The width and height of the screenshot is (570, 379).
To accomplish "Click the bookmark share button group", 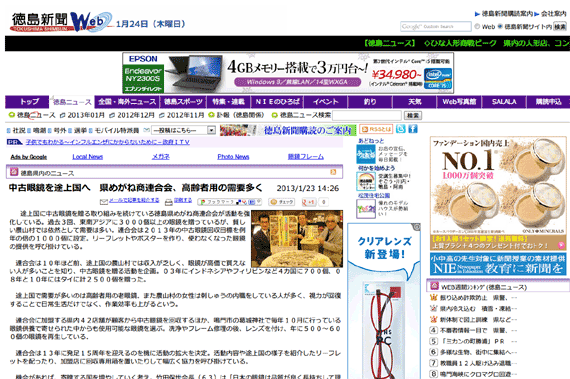I will pos(230,202).
